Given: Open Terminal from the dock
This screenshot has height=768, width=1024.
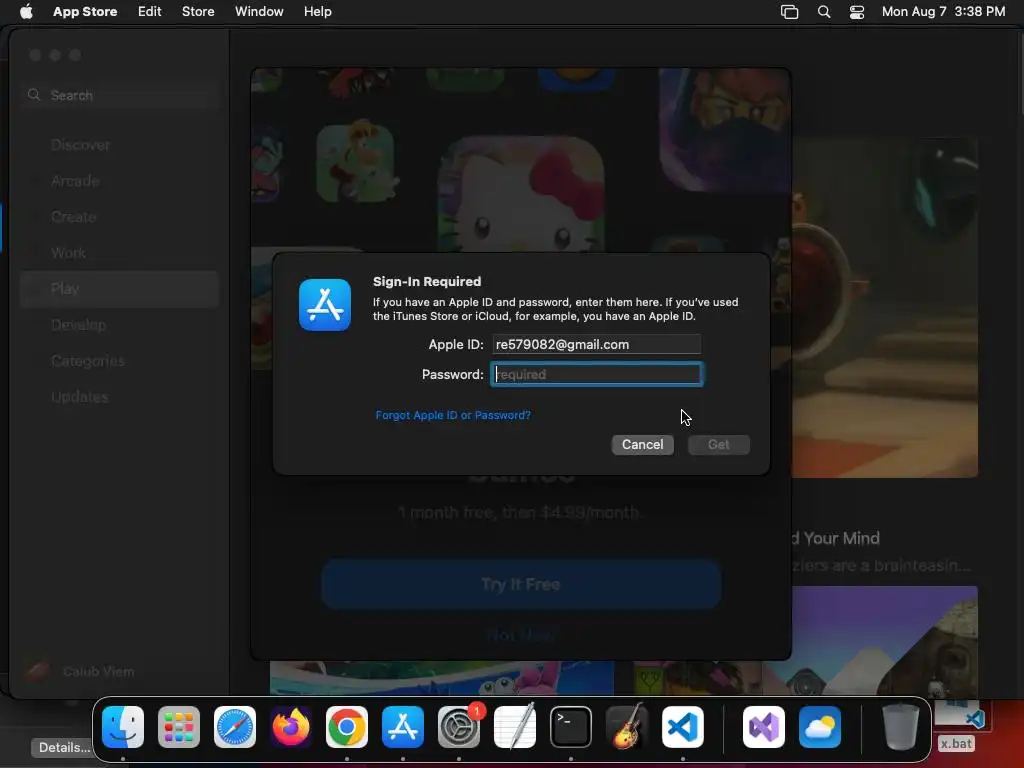Looking at the screenshot, I should coord(571,727).
